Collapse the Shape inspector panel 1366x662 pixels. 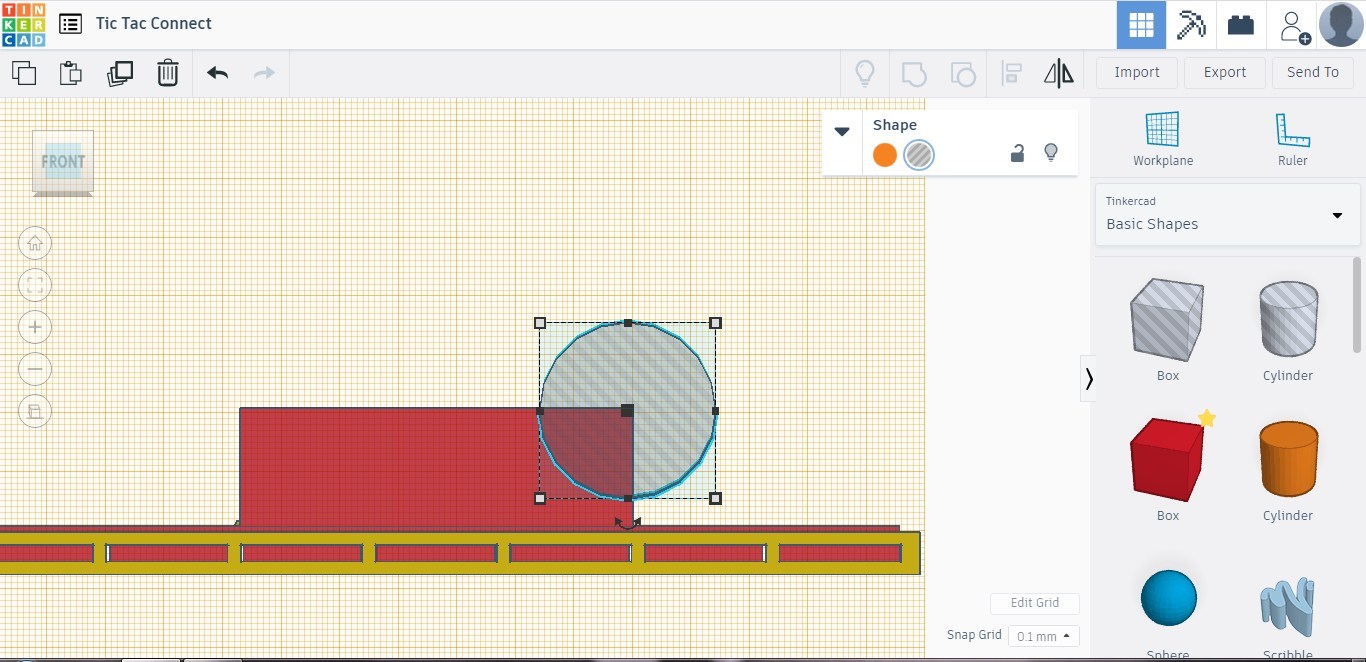click(842, 132)
